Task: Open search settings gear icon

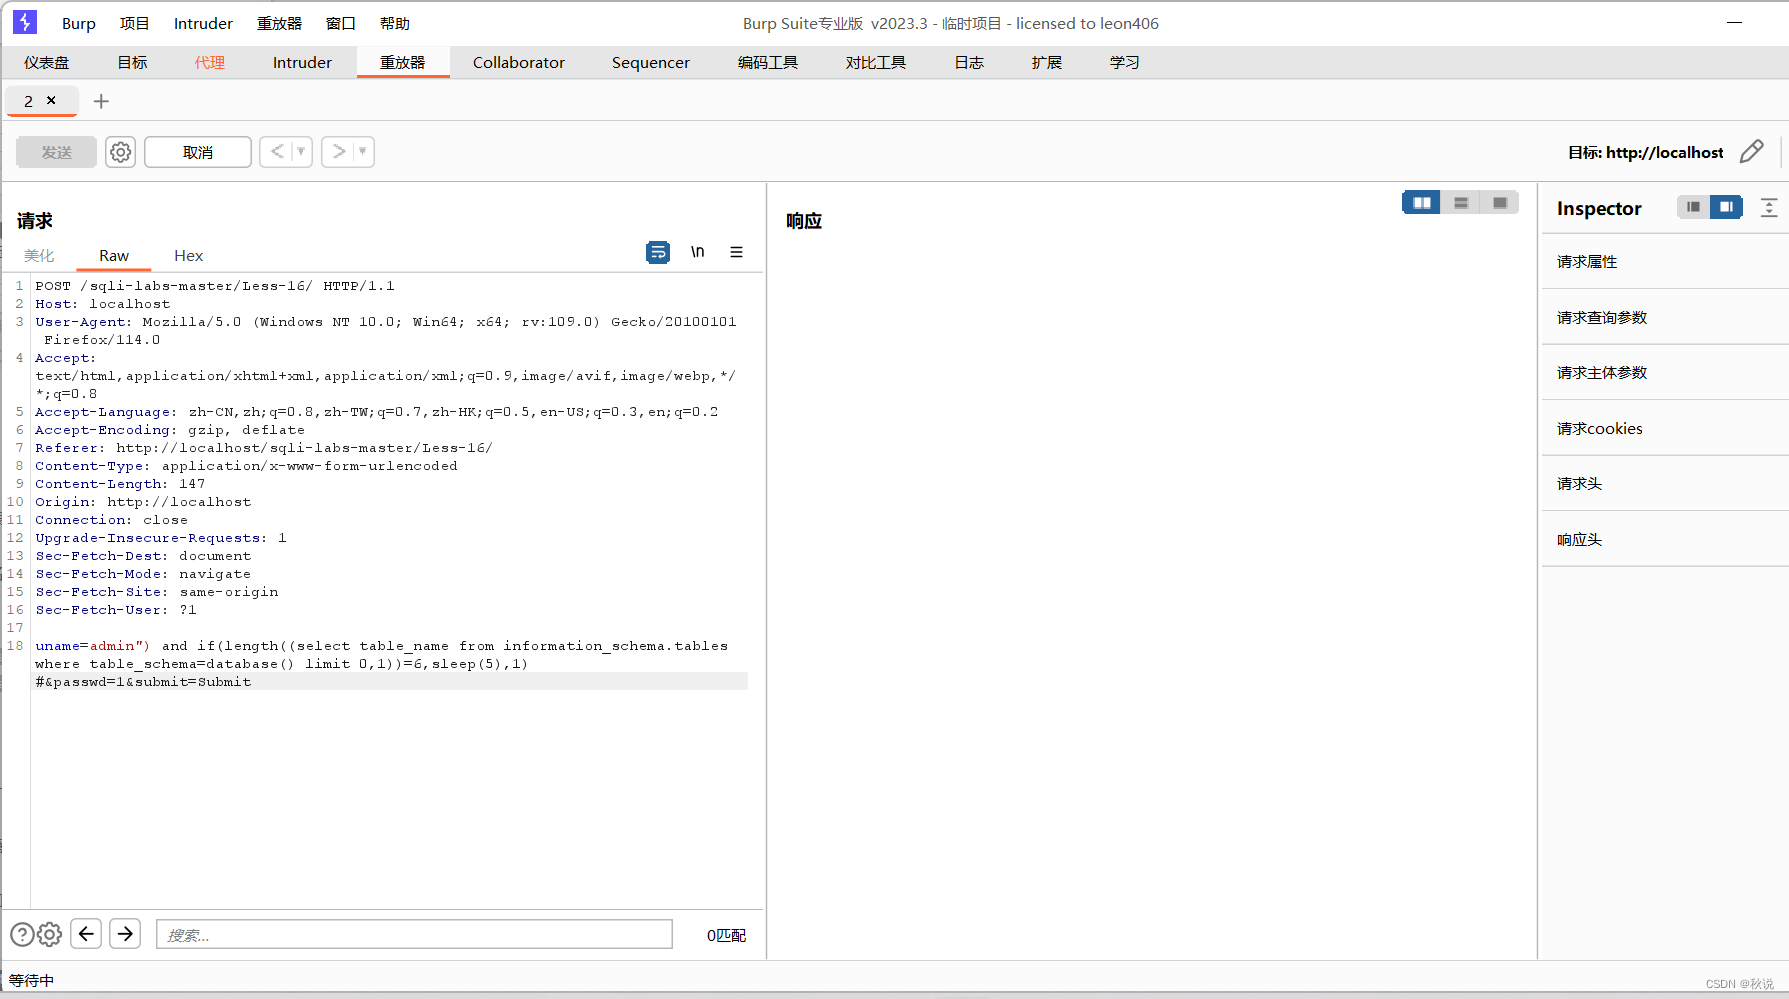Action: (49, 934)
